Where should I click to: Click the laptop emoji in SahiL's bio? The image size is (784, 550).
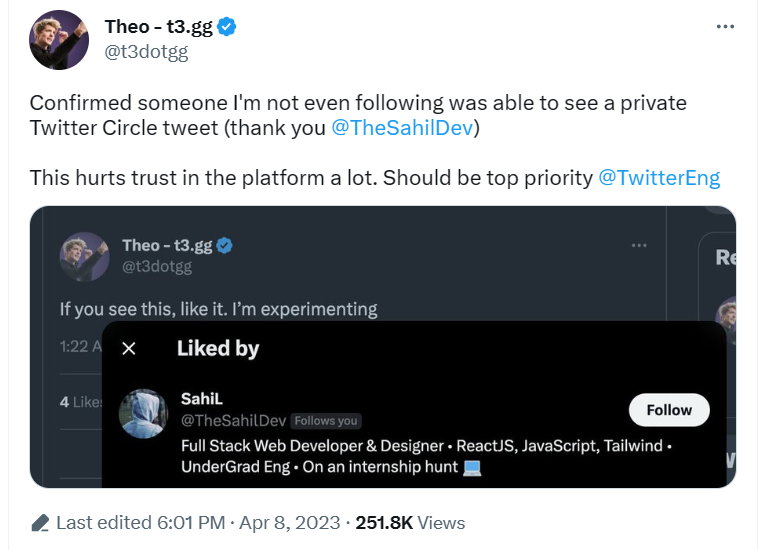point(472,467)
